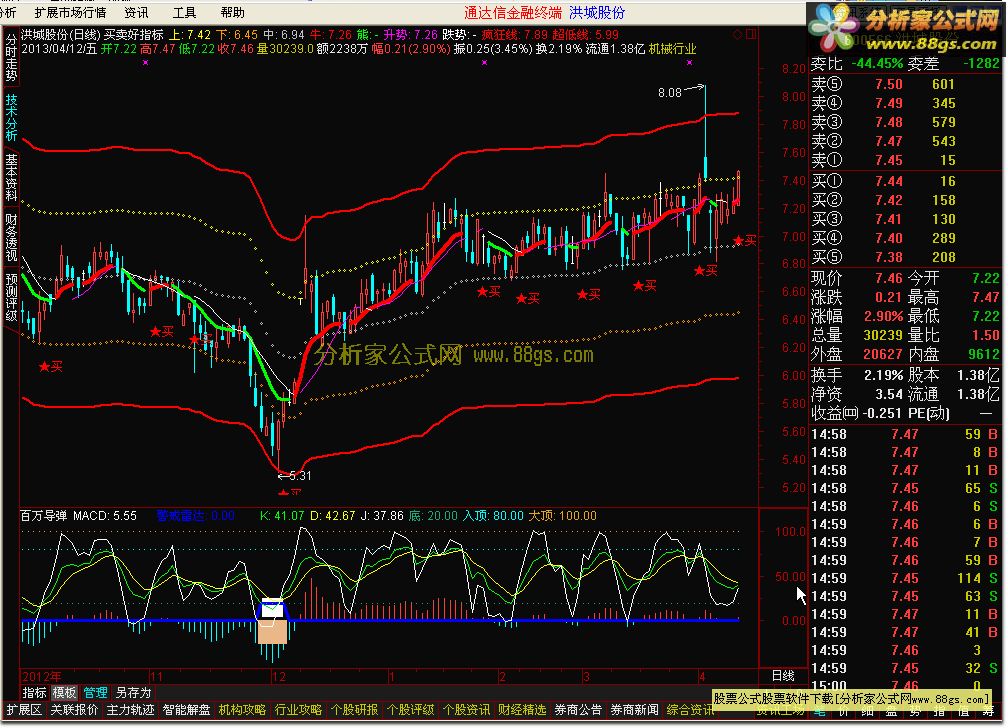The height and width of the screenshot is (728, 1008).
Task: Click the 换手 2.19% field
Action: tap(858, 375)
